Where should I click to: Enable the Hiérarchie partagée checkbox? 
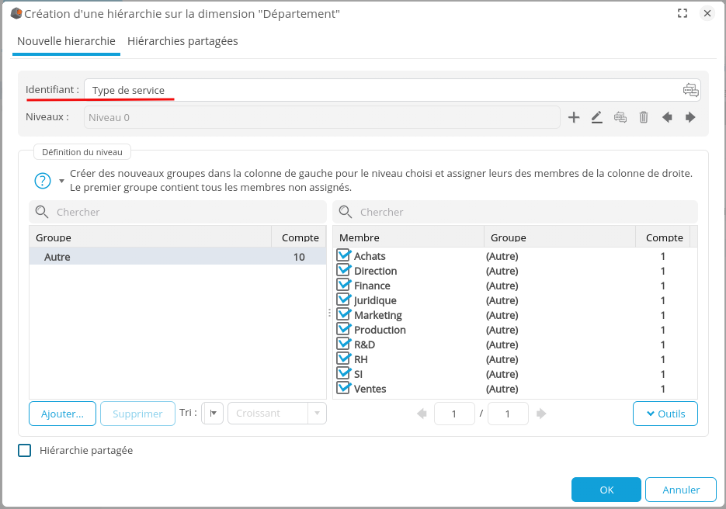pyautogui.click(x=25, y=451)
